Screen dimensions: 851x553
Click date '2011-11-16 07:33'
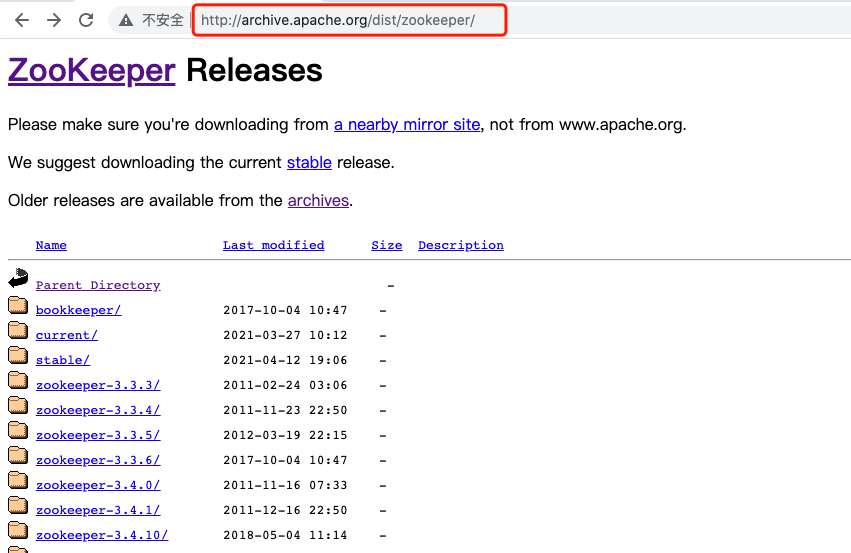285,485
